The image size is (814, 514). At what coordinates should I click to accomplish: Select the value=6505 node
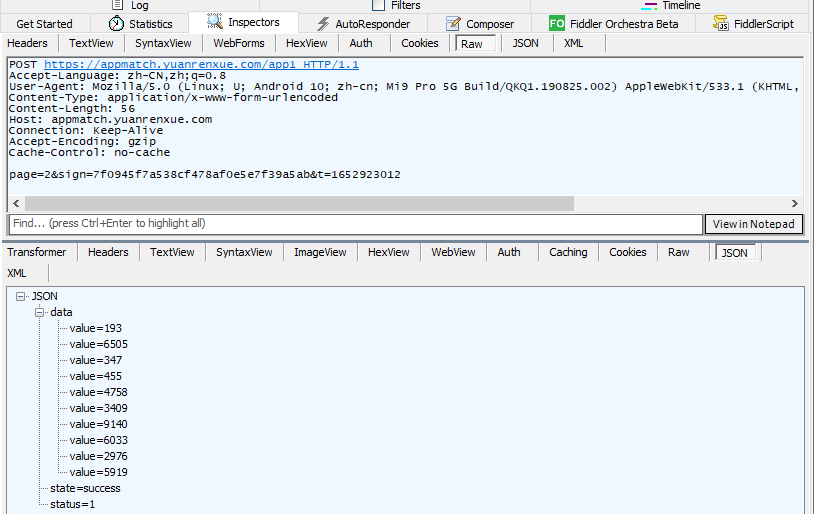[98, 345]
